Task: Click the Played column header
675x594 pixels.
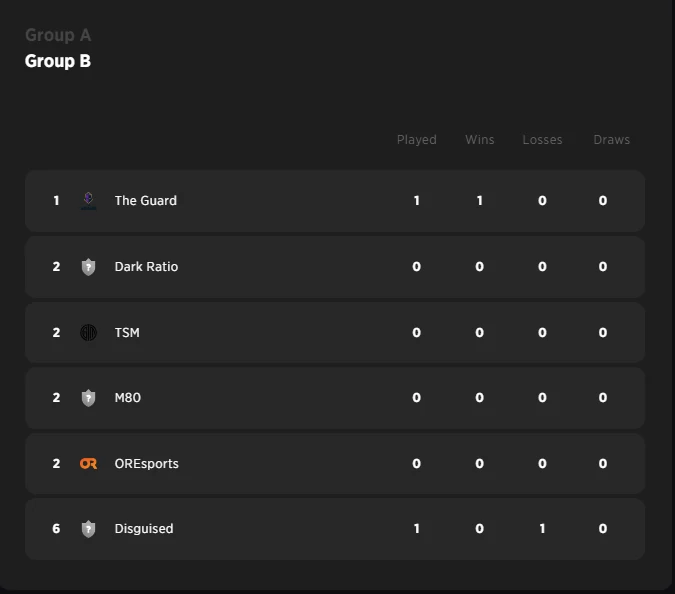Action: pos(417,140)
